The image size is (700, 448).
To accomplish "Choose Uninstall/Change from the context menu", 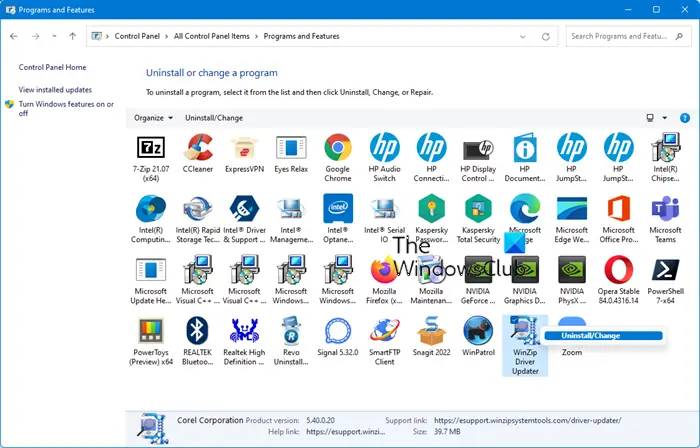I will click(603, 336).
